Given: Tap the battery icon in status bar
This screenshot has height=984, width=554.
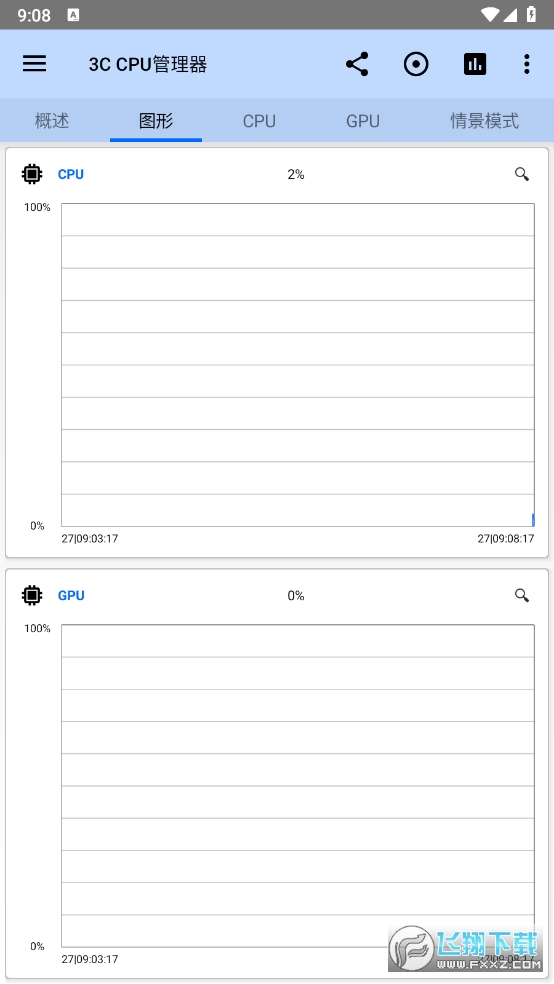Looking at the screenshot, I should click(531, 14).
